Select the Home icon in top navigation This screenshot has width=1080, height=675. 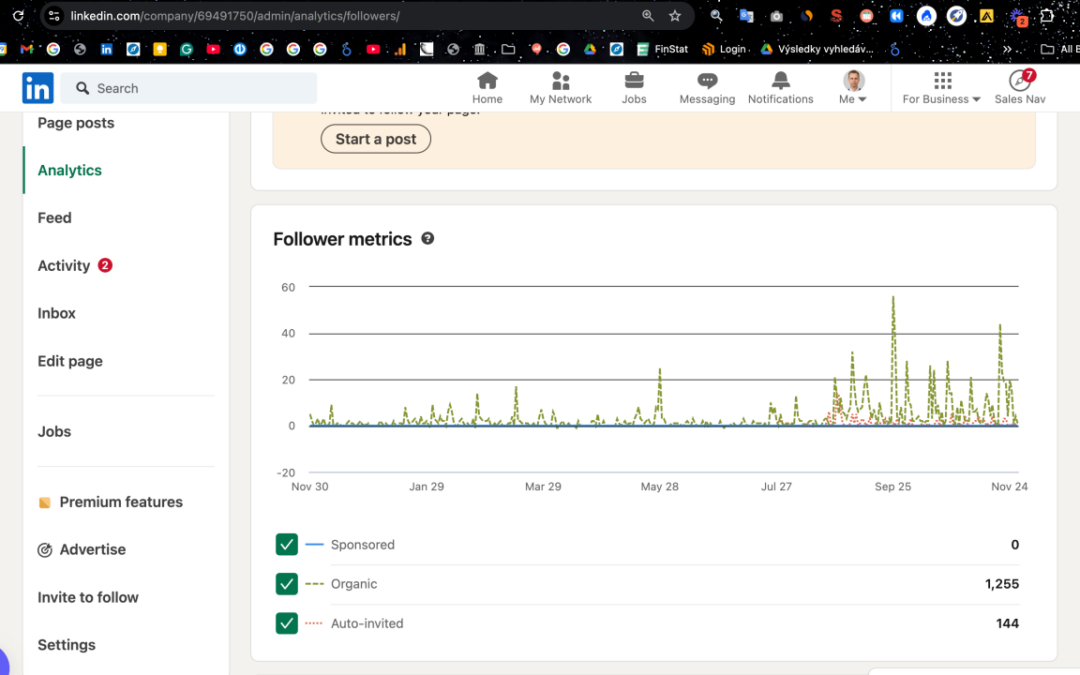tap(487, 80)
